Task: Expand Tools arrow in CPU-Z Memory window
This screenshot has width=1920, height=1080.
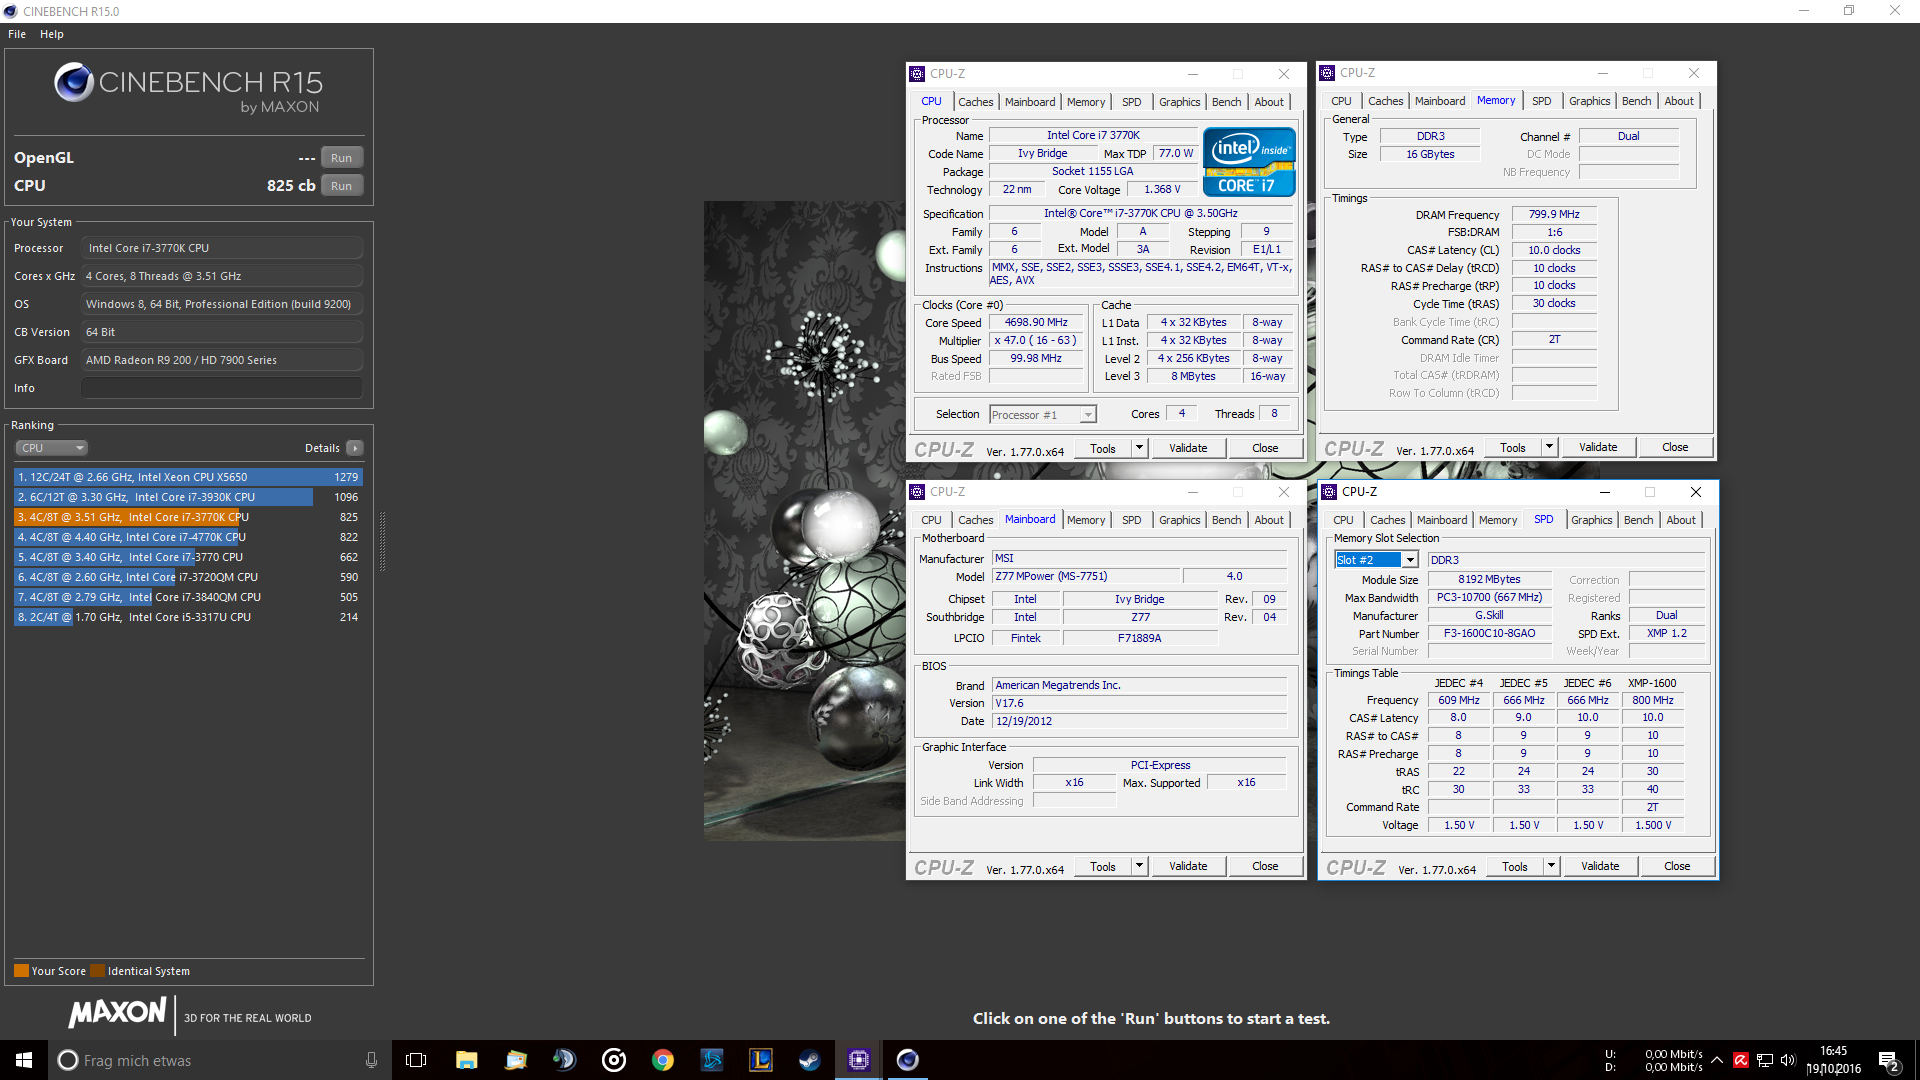Action: click(x=1549, y=447)
